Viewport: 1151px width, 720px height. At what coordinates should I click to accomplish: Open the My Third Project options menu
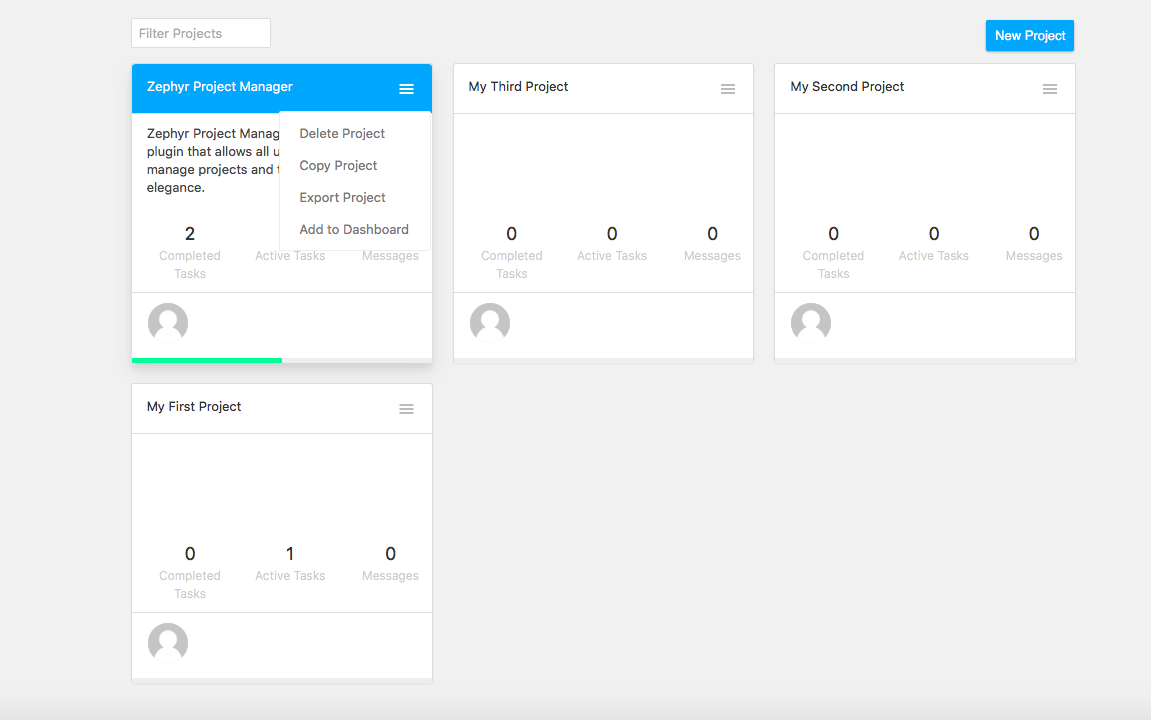(728, 88)
